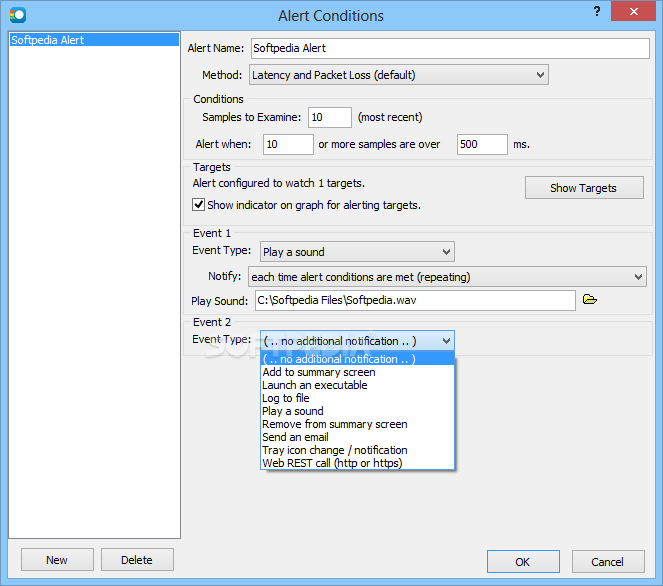Click the Alert Name input field
Viewport: 663px width, 586px height.
(450, 48)
